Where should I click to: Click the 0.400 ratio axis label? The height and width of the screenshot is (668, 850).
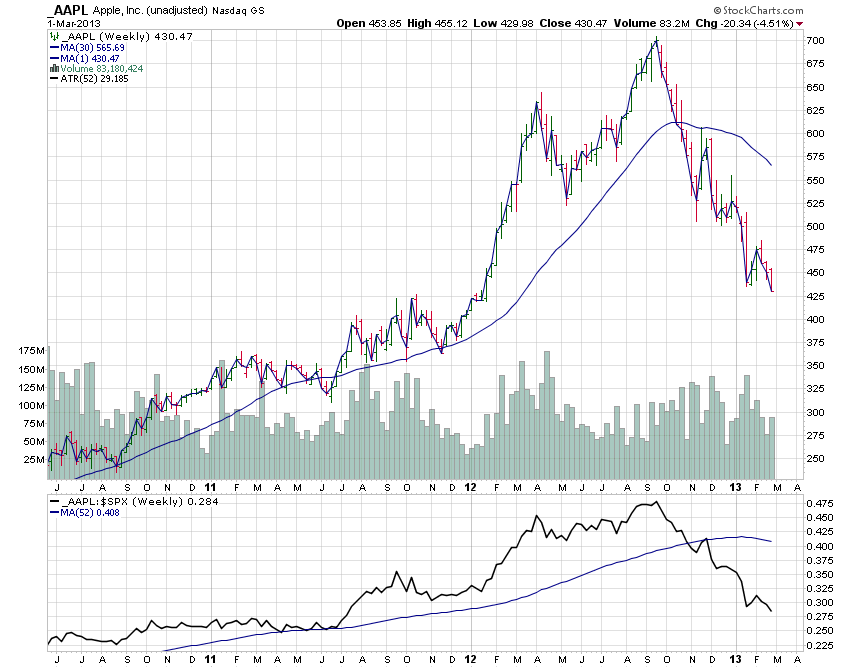(x=820, y=546)
